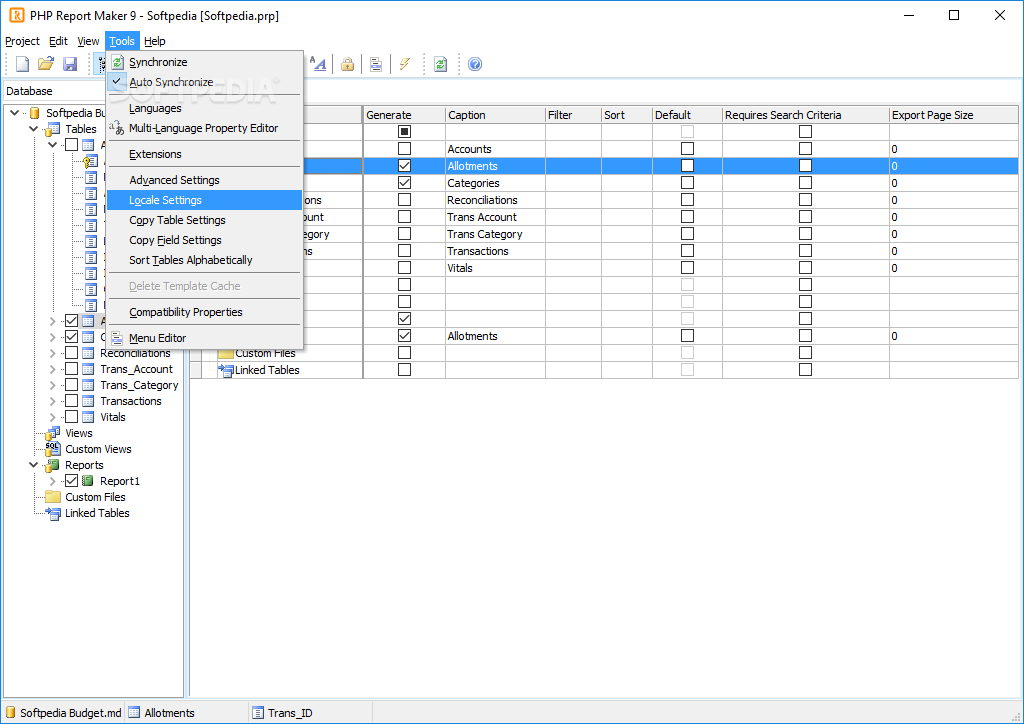Click the blue Help question mark icon
The height and width of the screenshot is (724, 1024).
click(475, 64)
